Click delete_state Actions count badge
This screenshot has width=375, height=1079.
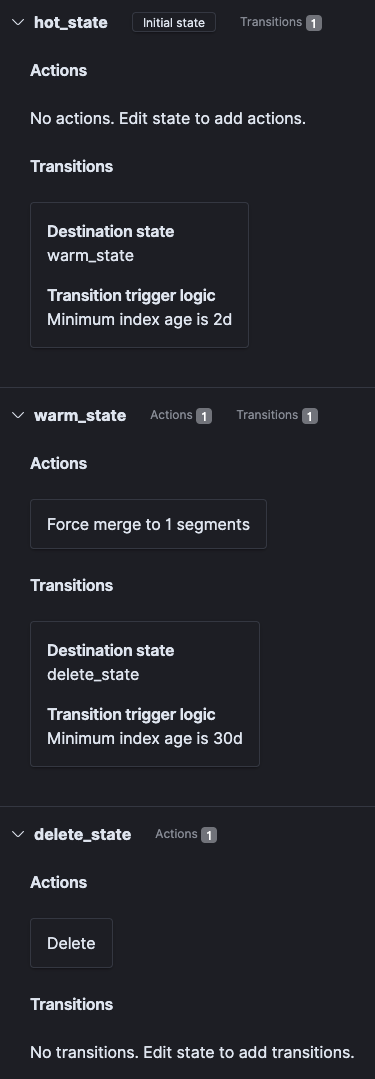(208, 835)
